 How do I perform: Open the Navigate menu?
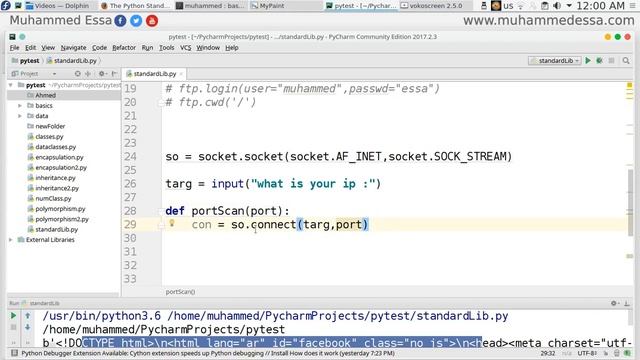point(73,48)
